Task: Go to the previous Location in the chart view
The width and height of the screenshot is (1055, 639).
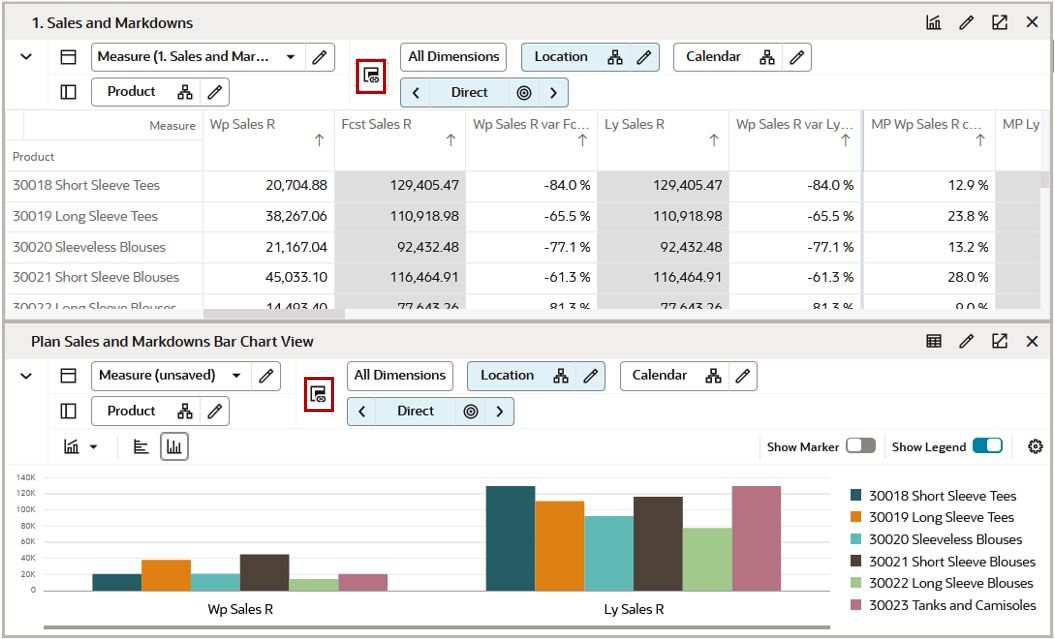Action: click(362, 412)
